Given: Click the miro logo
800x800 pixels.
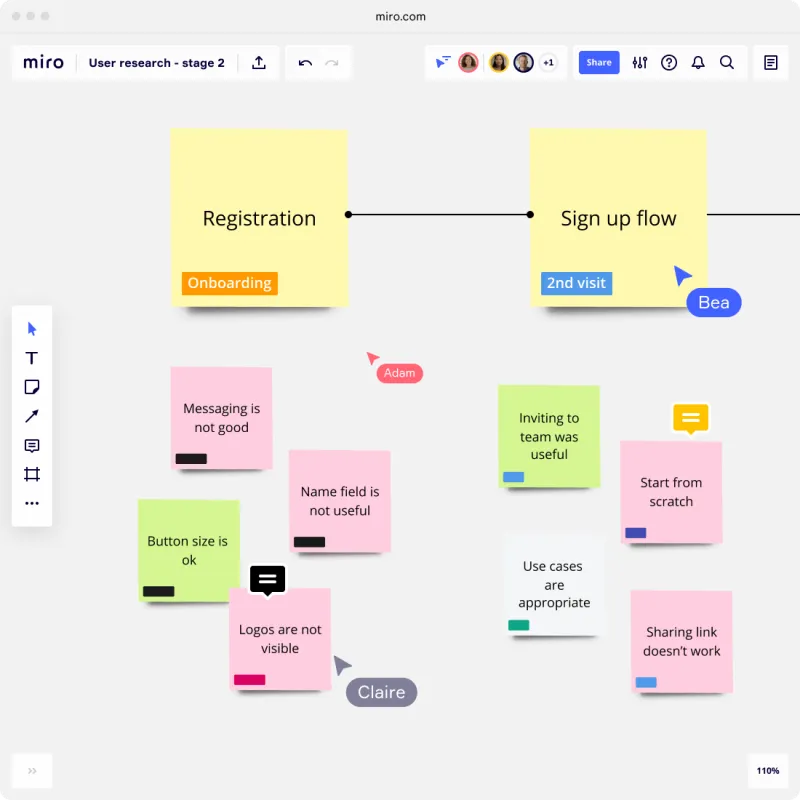Looking at the screenshot, I should coord(43,63).
